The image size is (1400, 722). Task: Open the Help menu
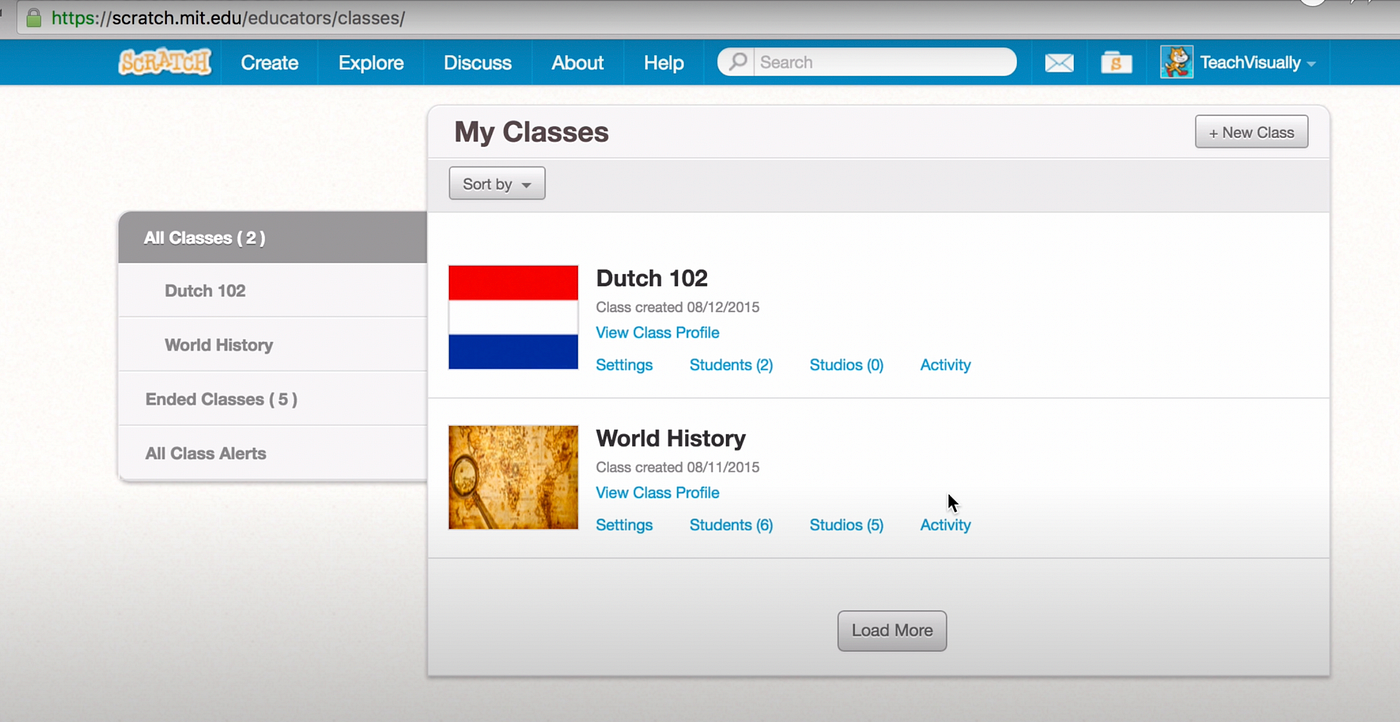[x=664, y=62]
